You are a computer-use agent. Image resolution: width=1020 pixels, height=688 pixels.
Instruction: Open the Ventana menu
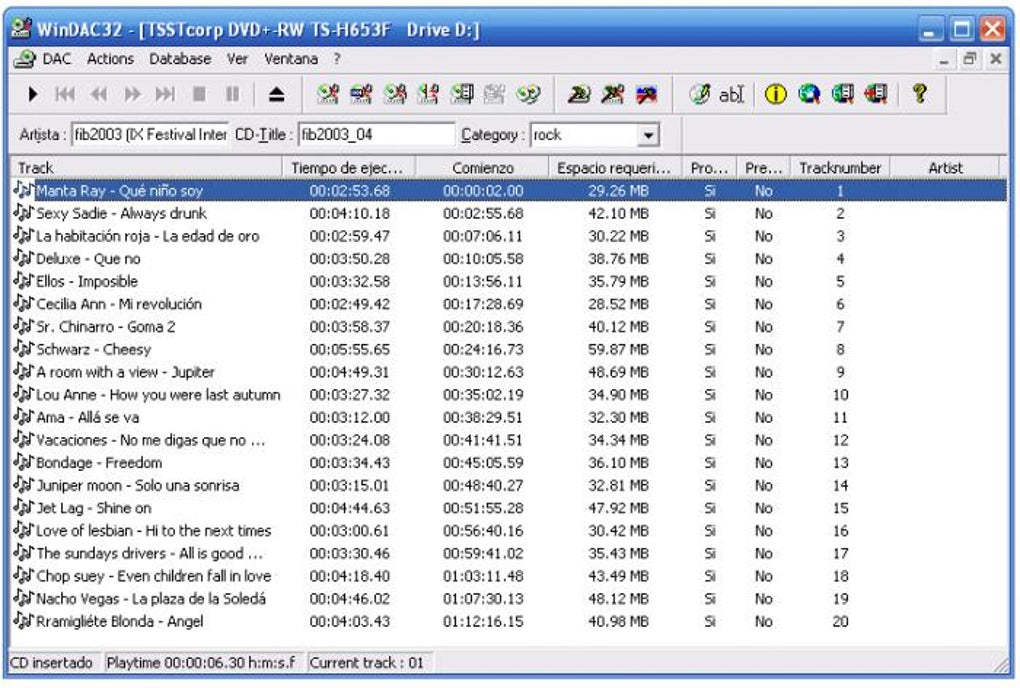point(291,59)
